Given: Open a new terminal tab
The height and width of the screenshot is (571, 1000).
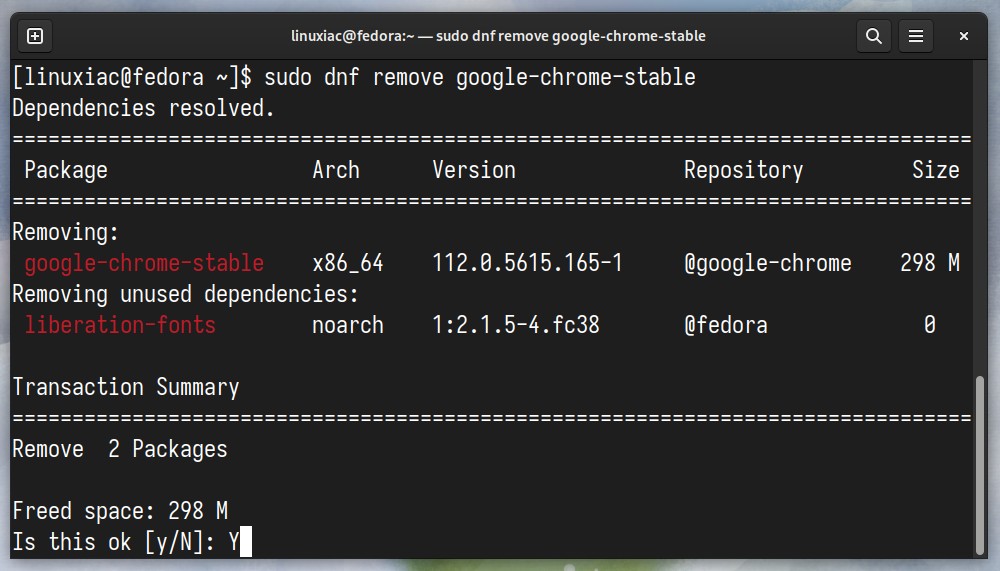Looking at the screenshot, I should 35,36.
